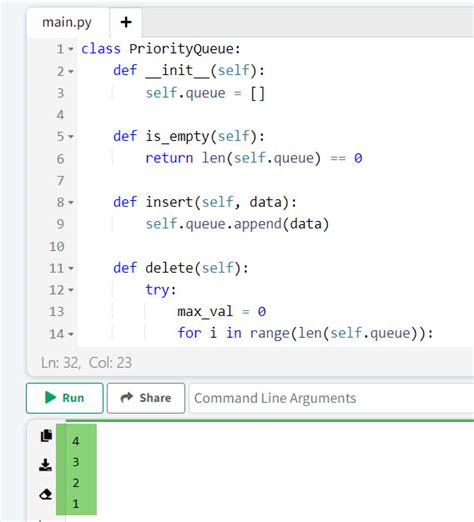The image size is (474, 522).
Task: Click the 'self.queue.append(data)' line
Action: point(237,224)
